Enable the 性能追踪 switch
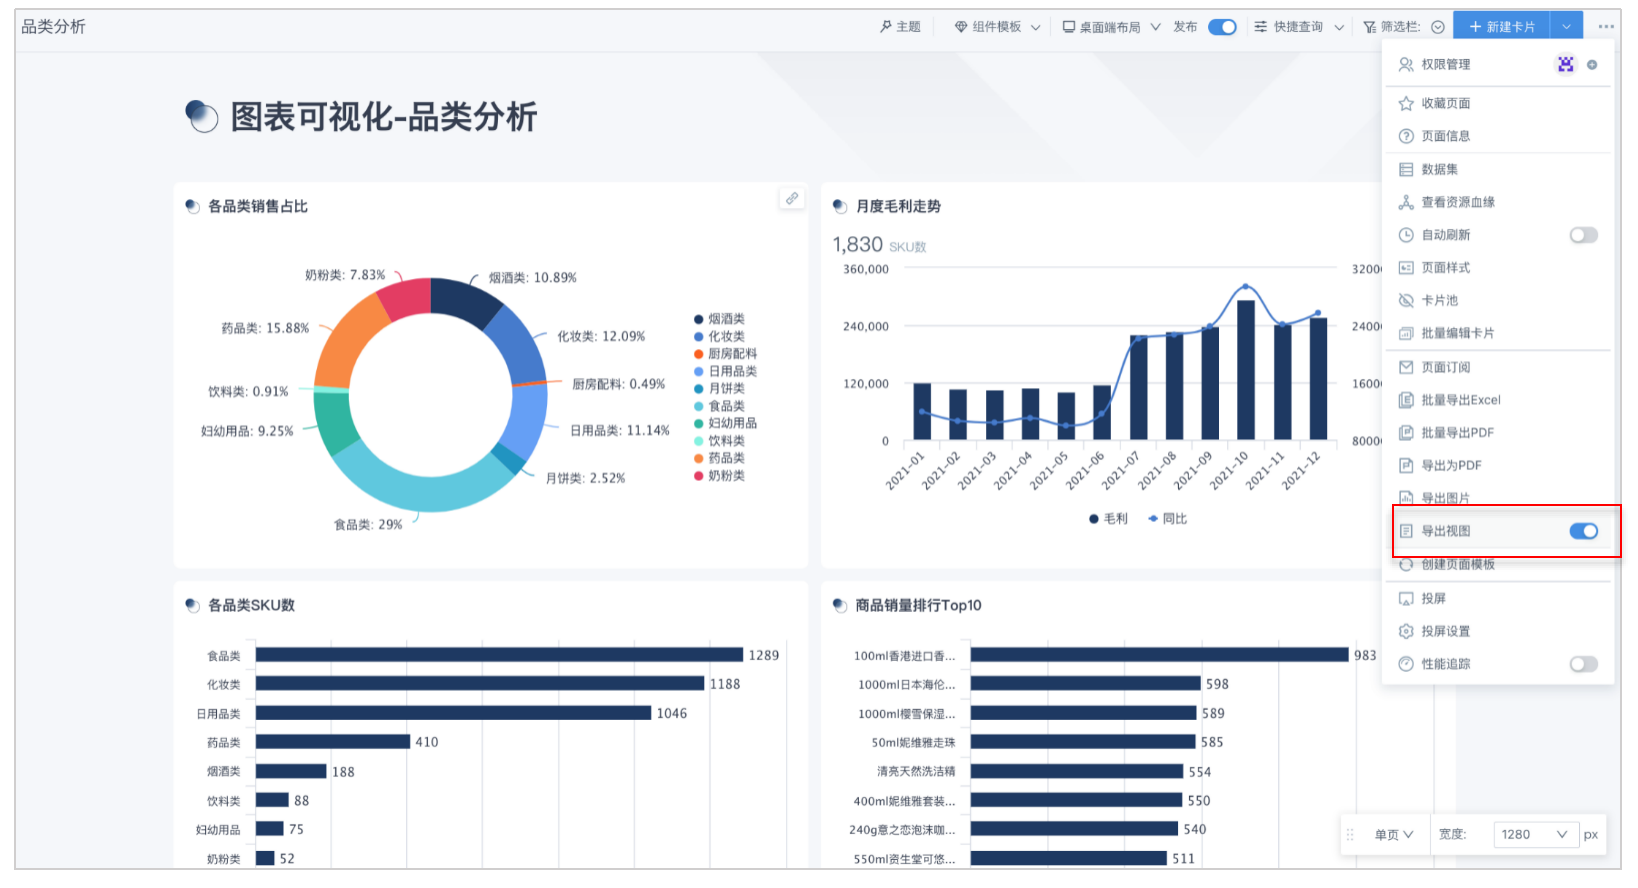This screenshot has height=888, width=1638. [1583, 664]
